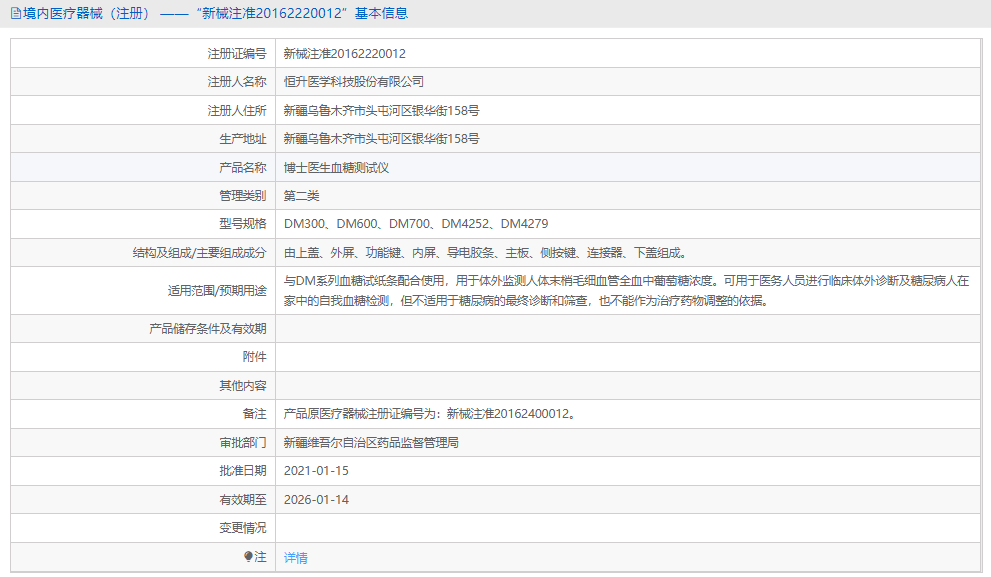Click the 产品名称 label

243,167
